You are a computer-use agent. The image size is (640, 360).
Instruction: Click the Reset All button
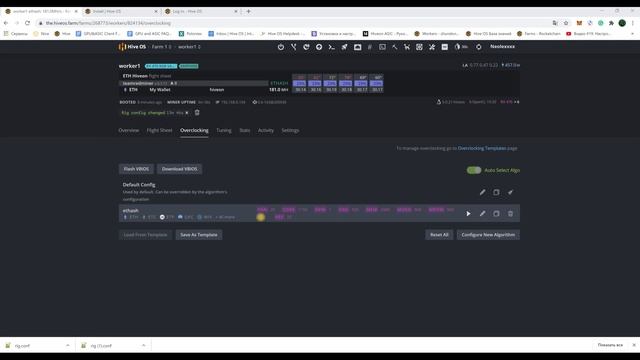point(439,235)
